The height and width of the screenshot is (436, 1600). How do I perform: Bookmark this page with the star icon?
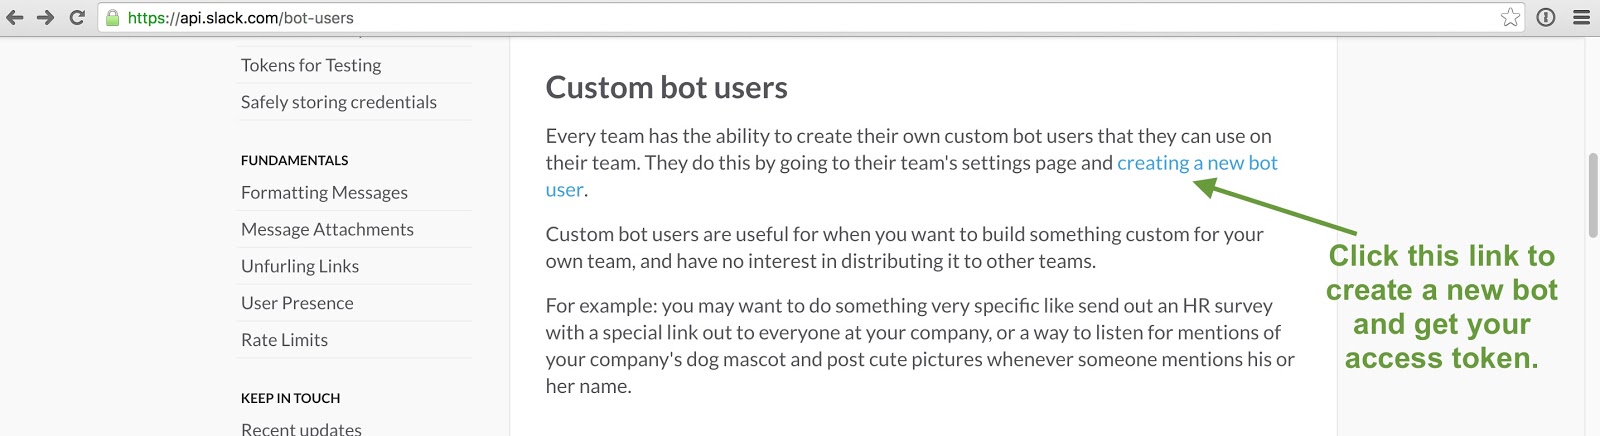[x=1510, y=17]
